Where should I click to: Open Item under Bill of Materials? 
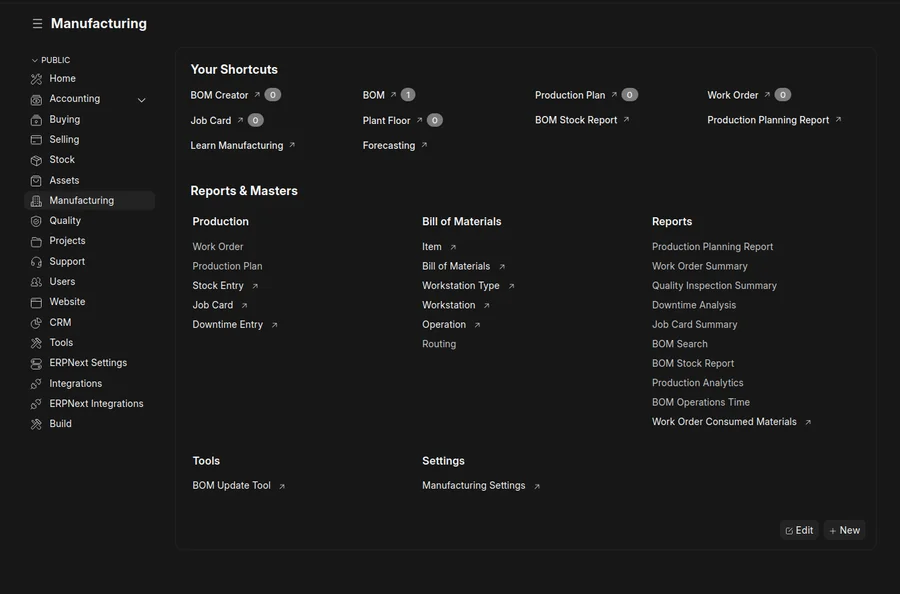coord(432,247)
